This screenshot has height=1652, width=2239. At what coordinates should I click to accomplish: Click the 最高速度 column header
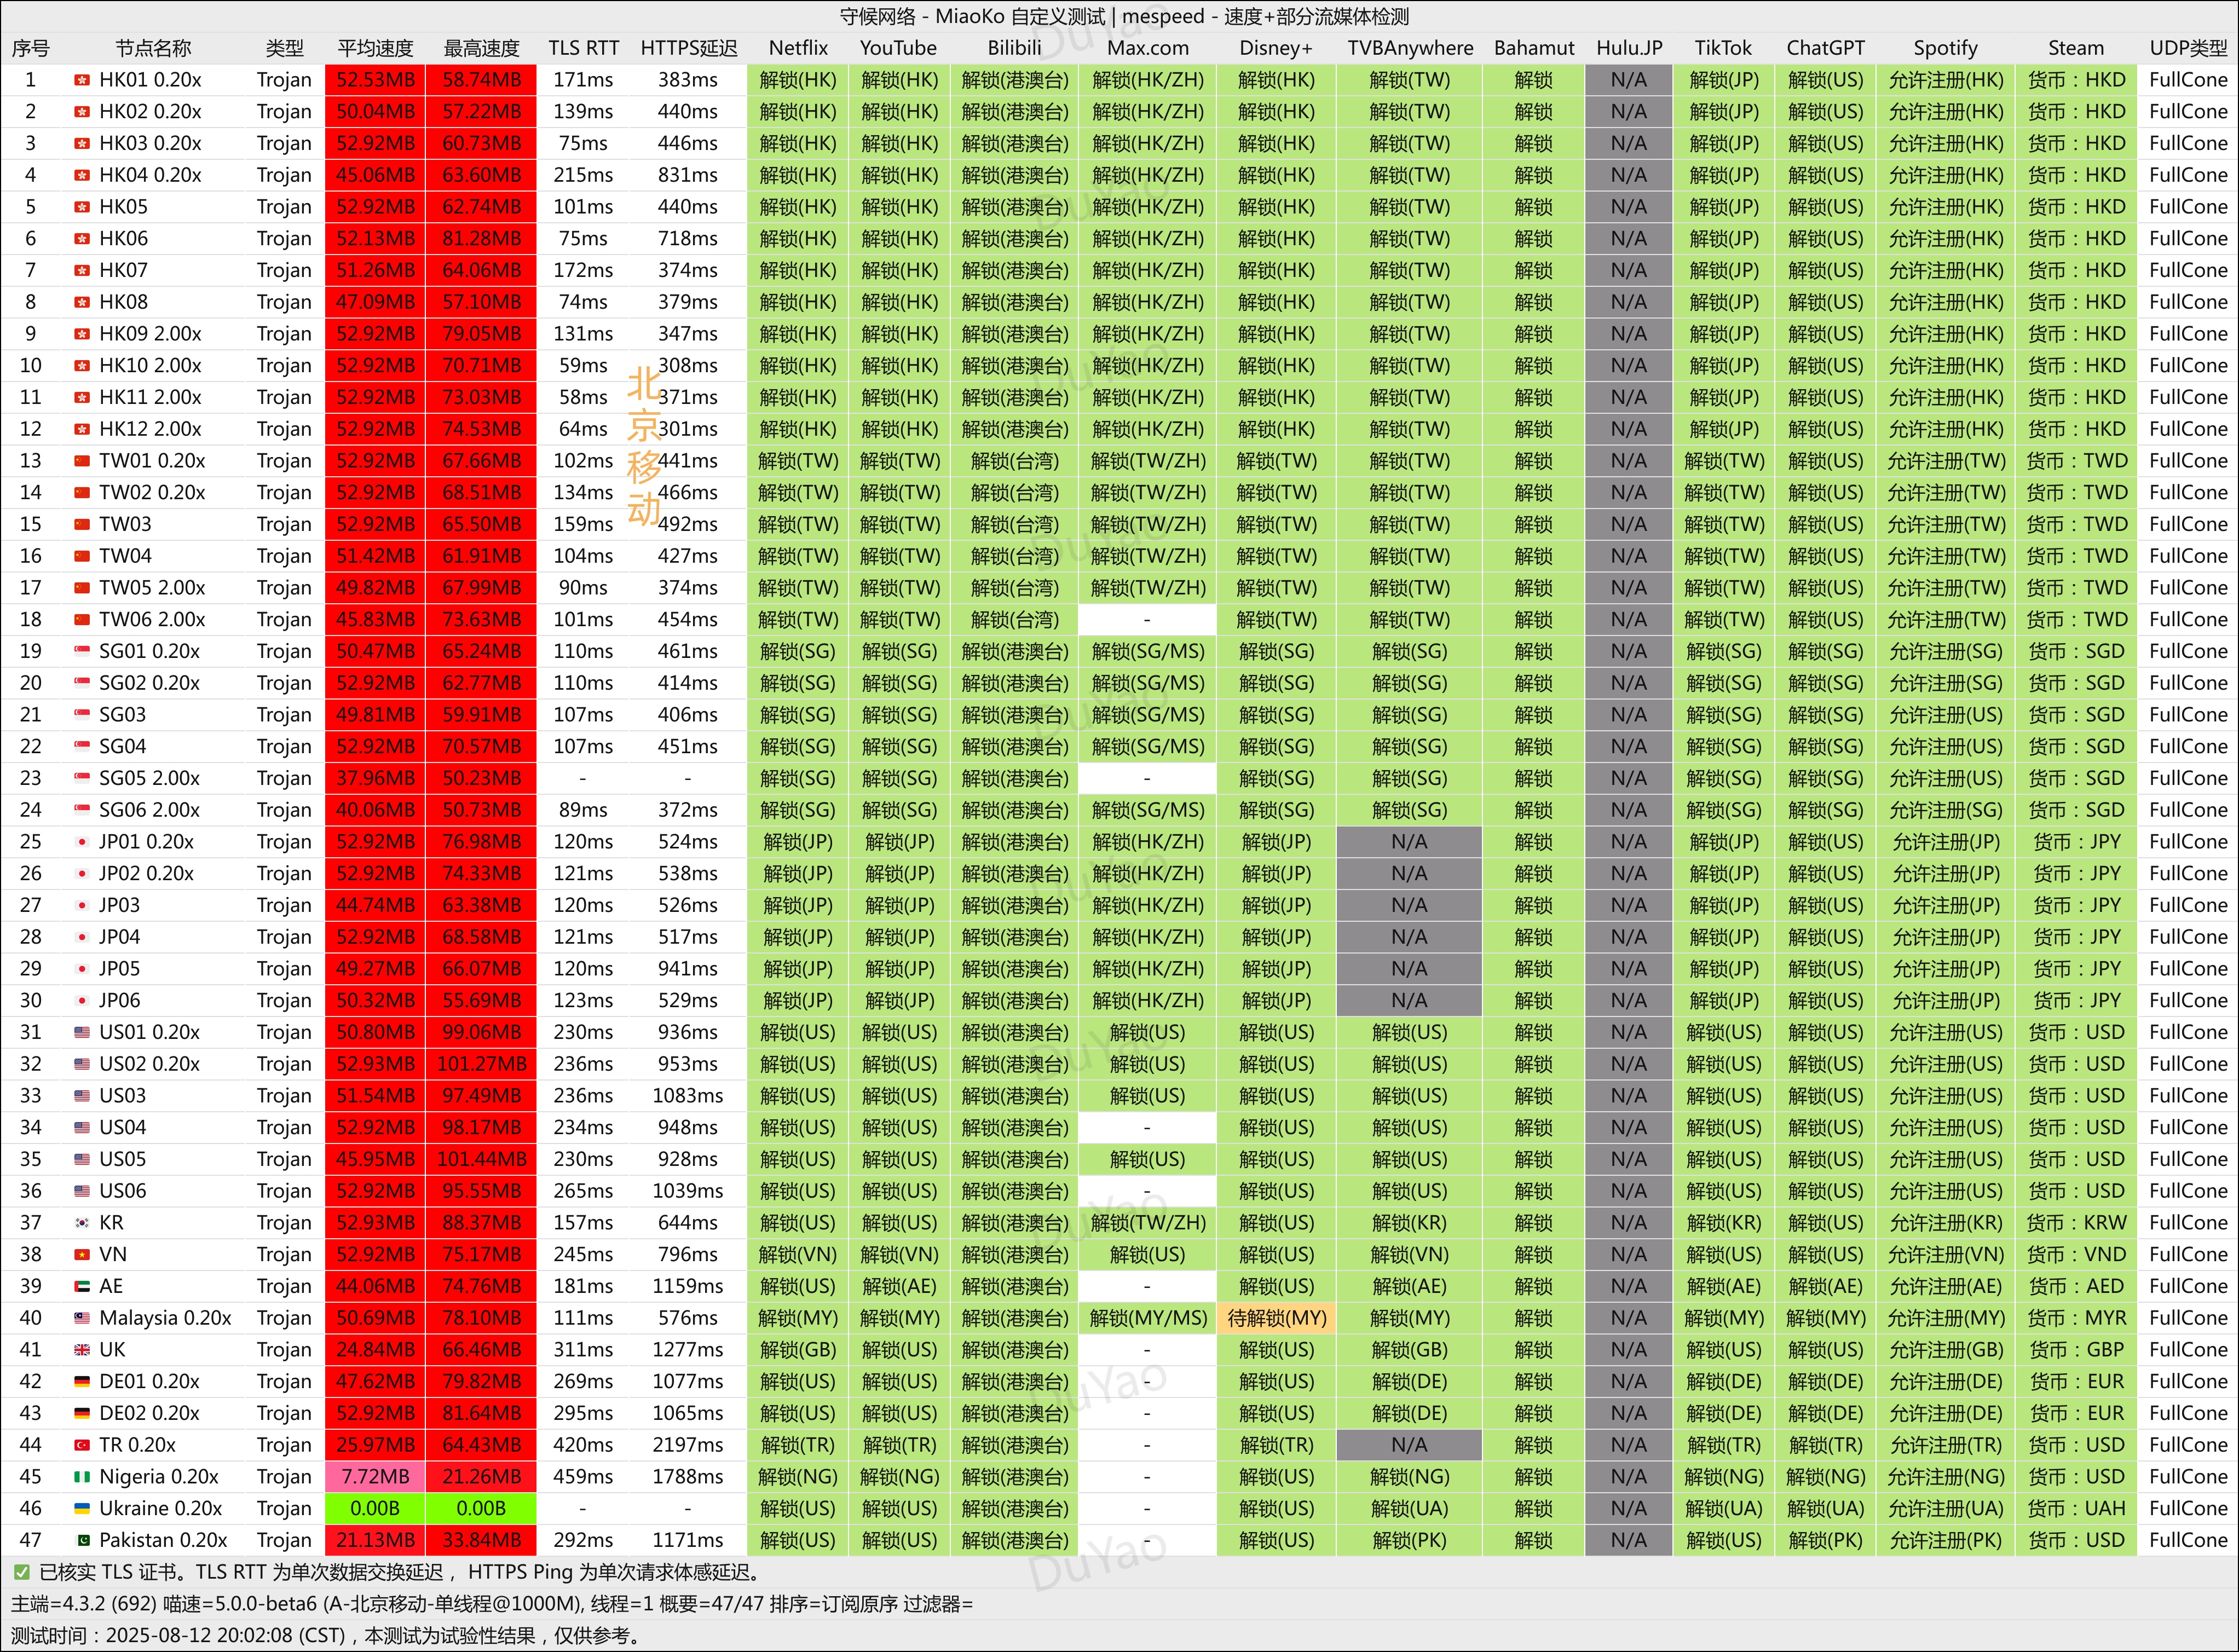481,48
